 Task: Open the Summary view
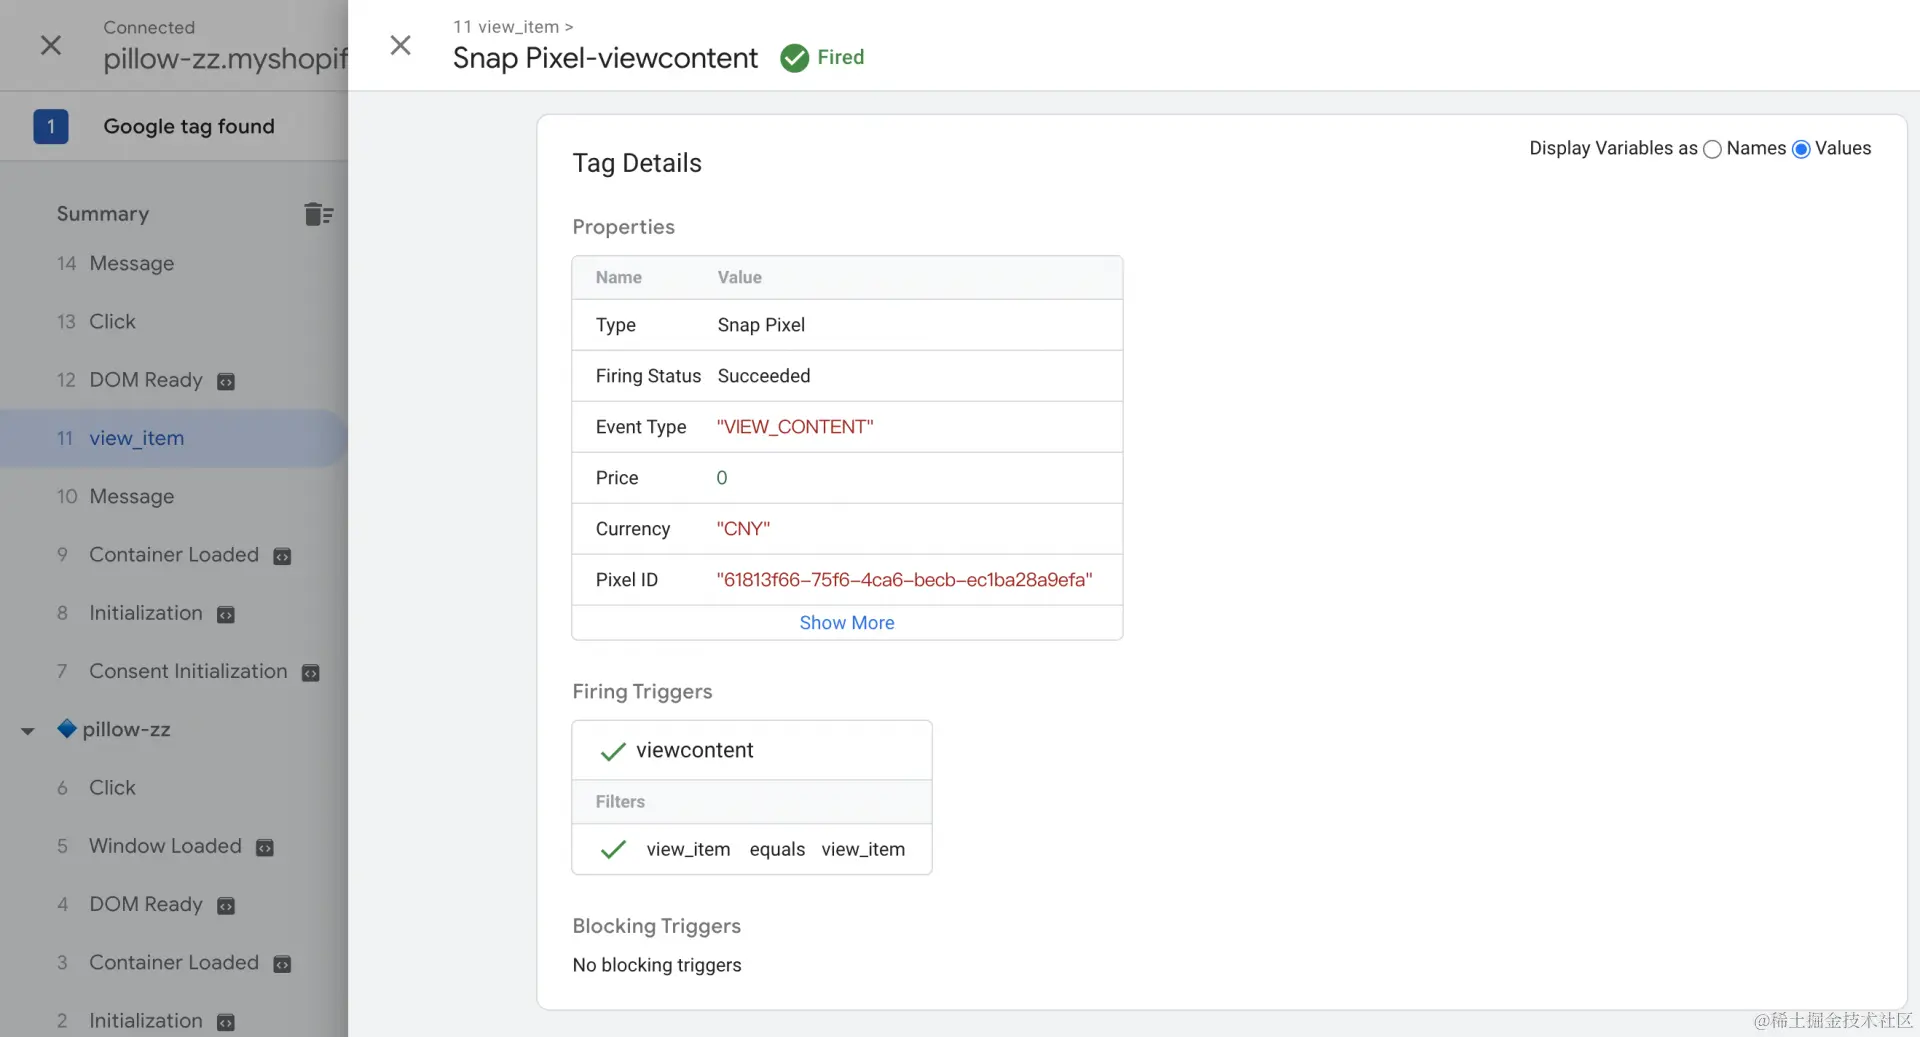[103, 214]
